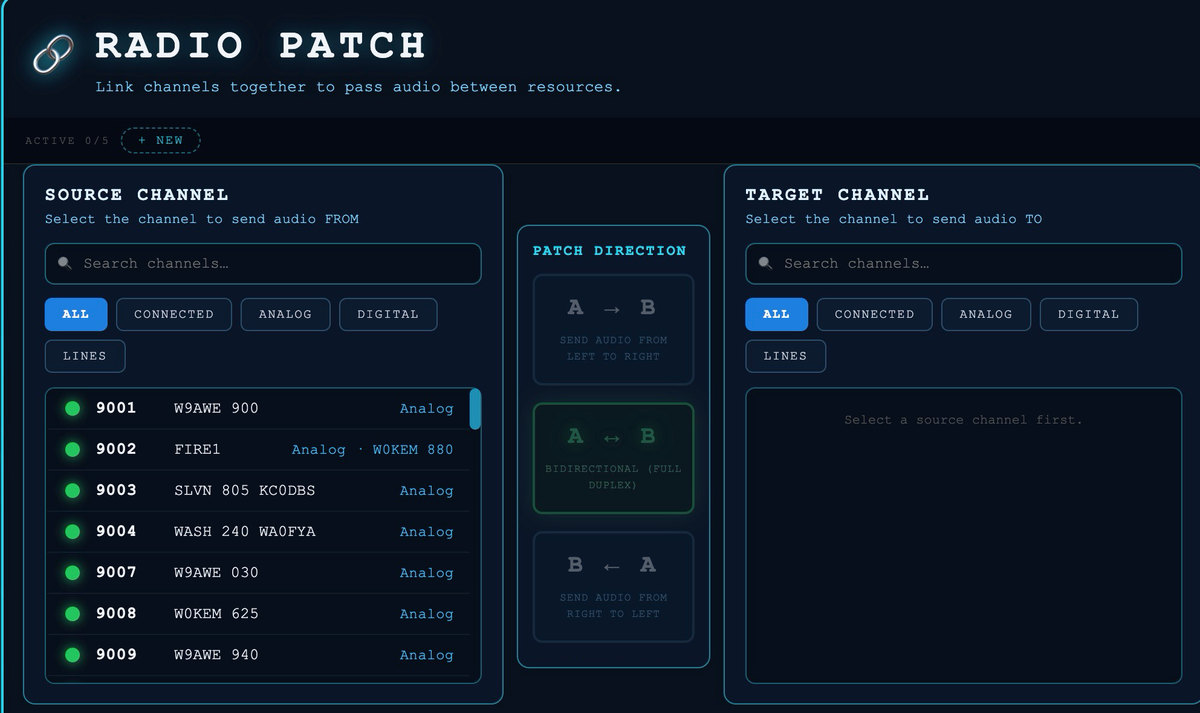Click the source search magnifier icon
Screen dimensions: 1200x713
coord(65,264)
